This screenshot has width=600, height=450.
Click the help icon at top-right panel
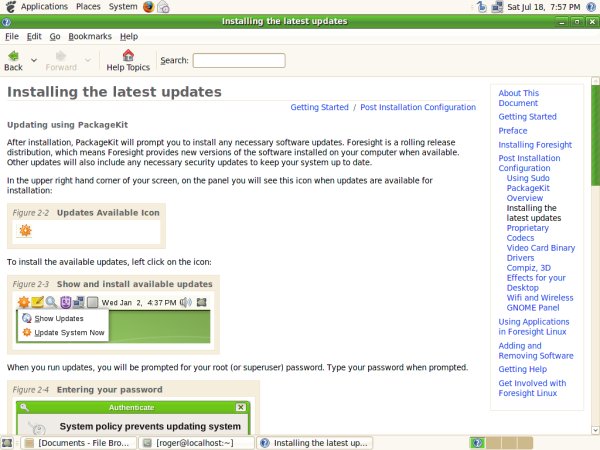(x=591, y=7)
